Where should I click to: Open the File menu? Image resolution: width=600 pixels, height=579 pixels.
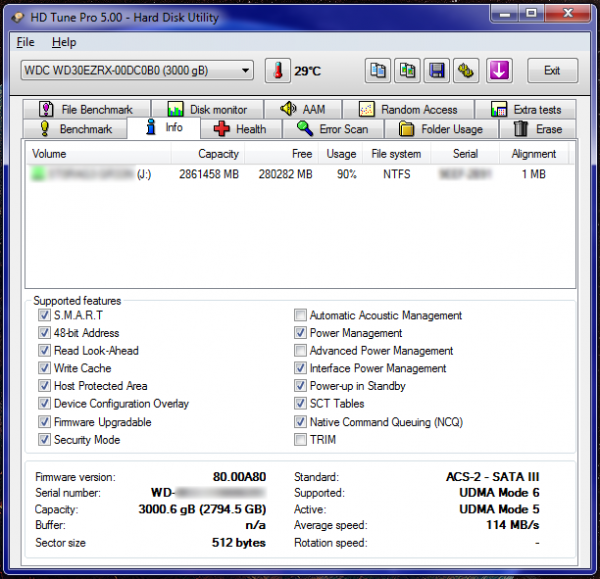(26, 42)
